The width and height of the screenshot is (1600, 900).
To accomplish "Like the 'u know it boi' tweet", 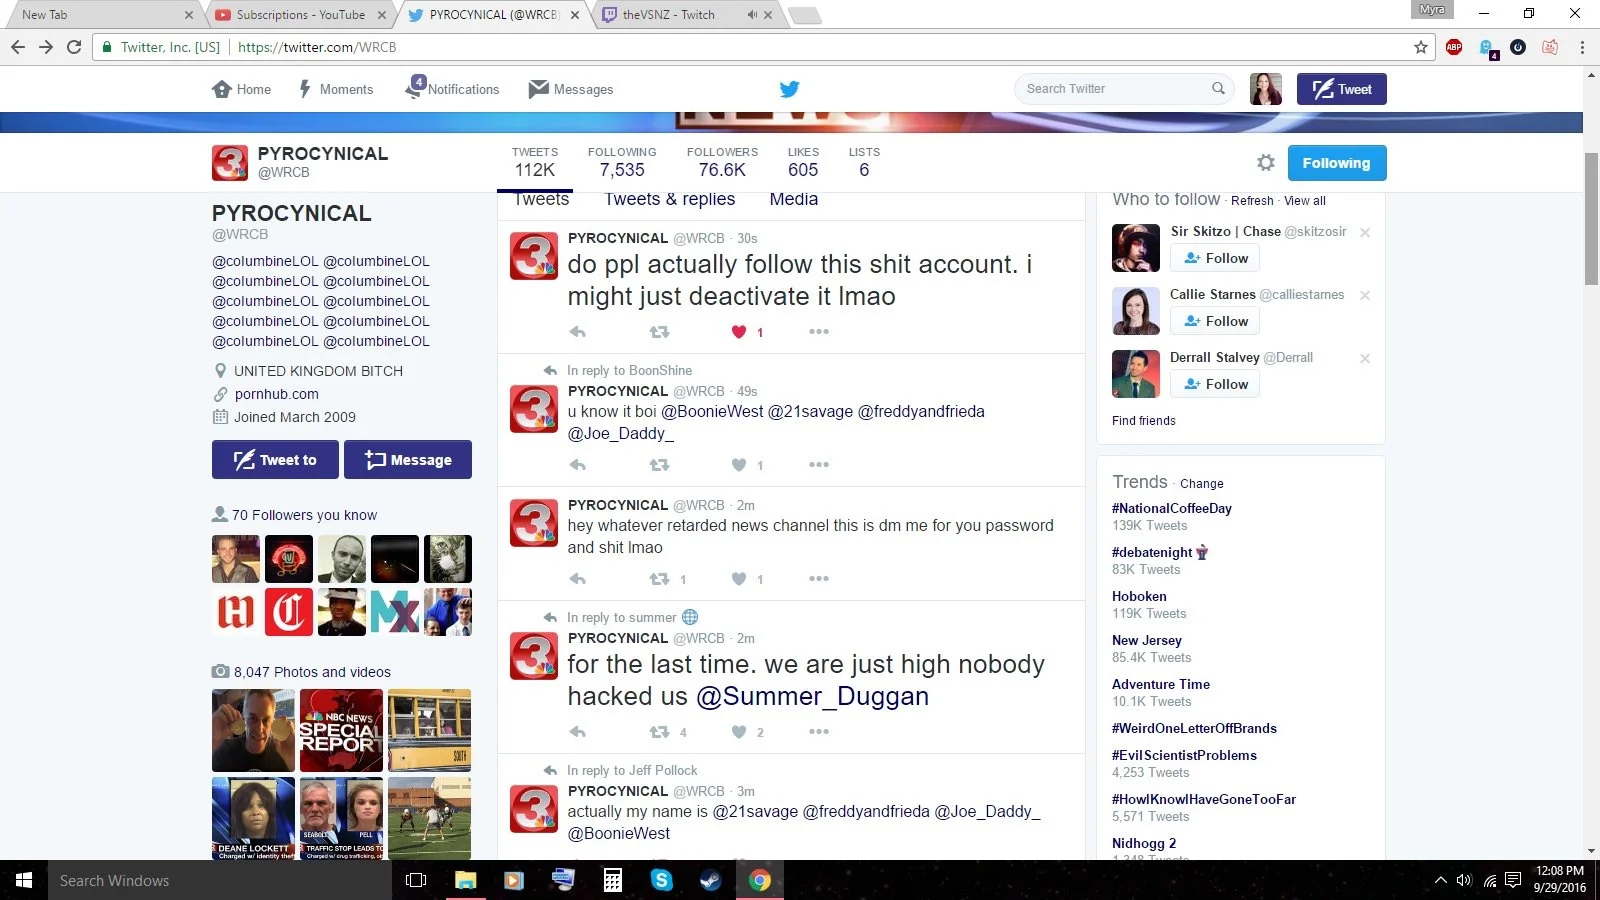I will click(739, 465).
